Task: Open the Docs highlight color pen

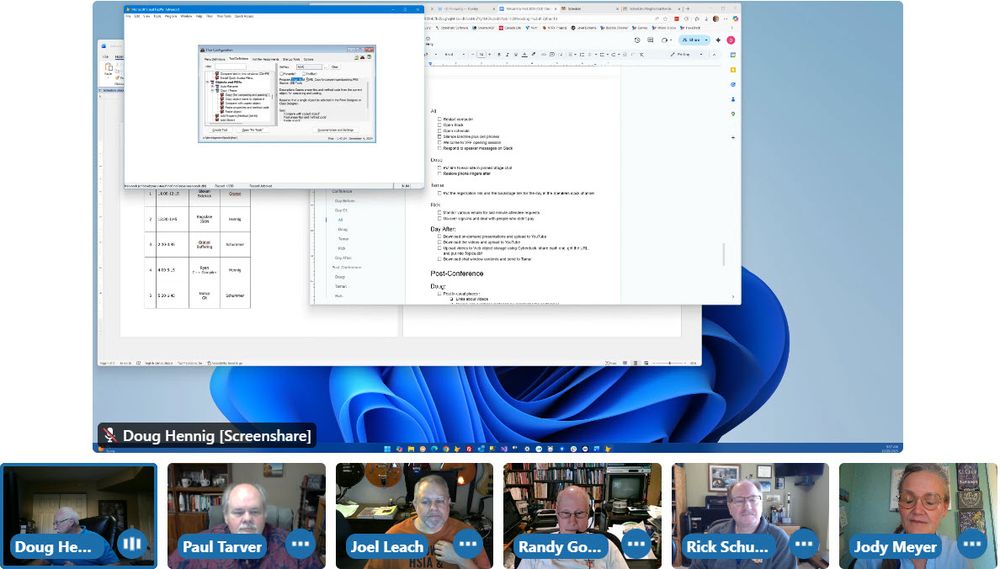Action: 534,54
